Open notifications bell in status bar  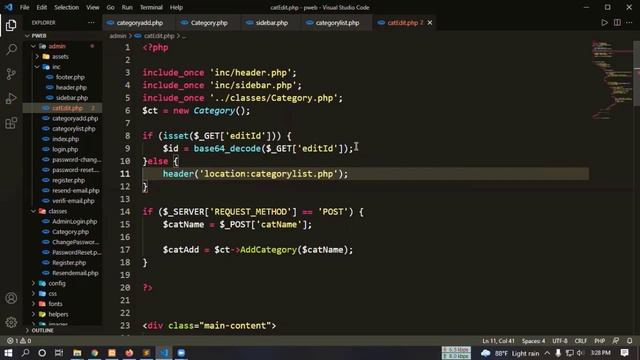pyautogui.click(x=630, y=341)
